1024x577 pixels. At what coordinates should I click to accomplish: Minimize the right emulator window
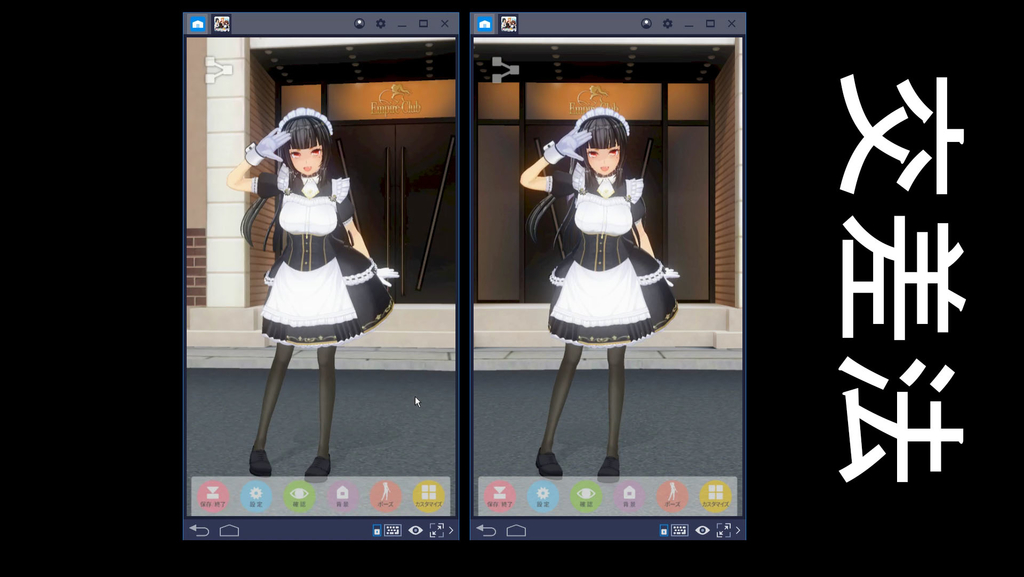coord(689,24)
